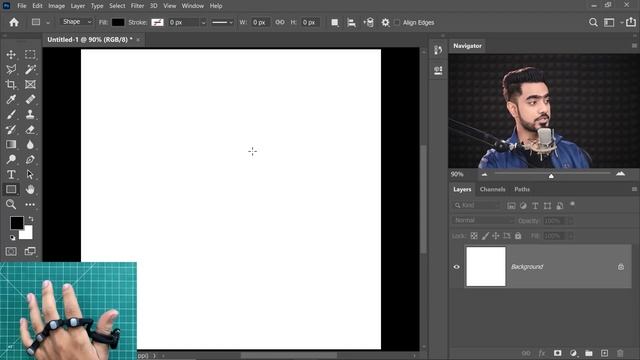Click the Home button in options bar

[14, 22]
